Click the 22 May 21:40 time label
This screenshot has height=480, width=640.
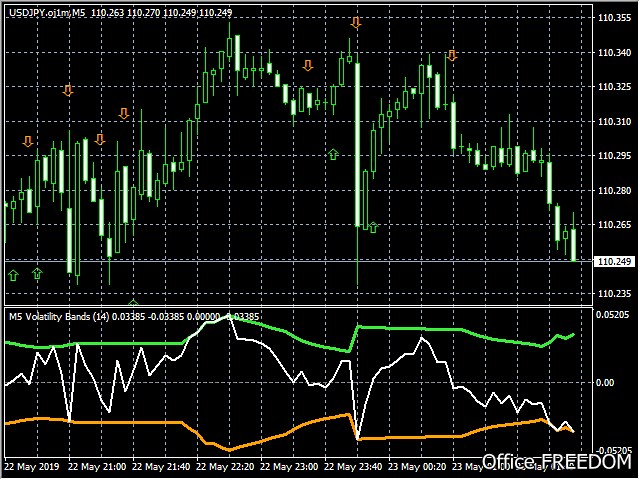[x=161, y=467]
